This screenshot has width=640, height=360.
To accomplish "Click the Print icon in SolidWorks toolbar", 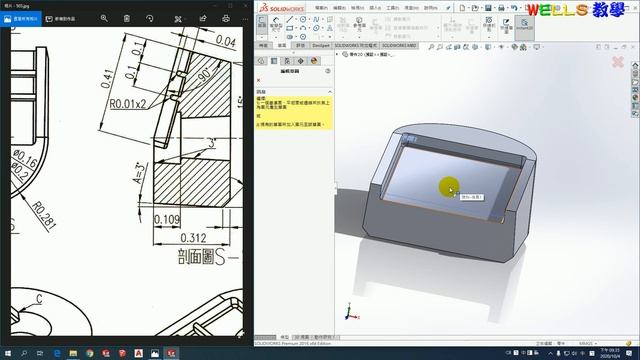I will pyautogui.click(x=501, y=8).
